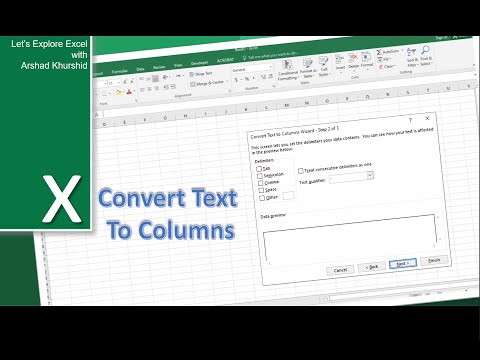Check the Space delimiter box

click(x=261, y=190)
